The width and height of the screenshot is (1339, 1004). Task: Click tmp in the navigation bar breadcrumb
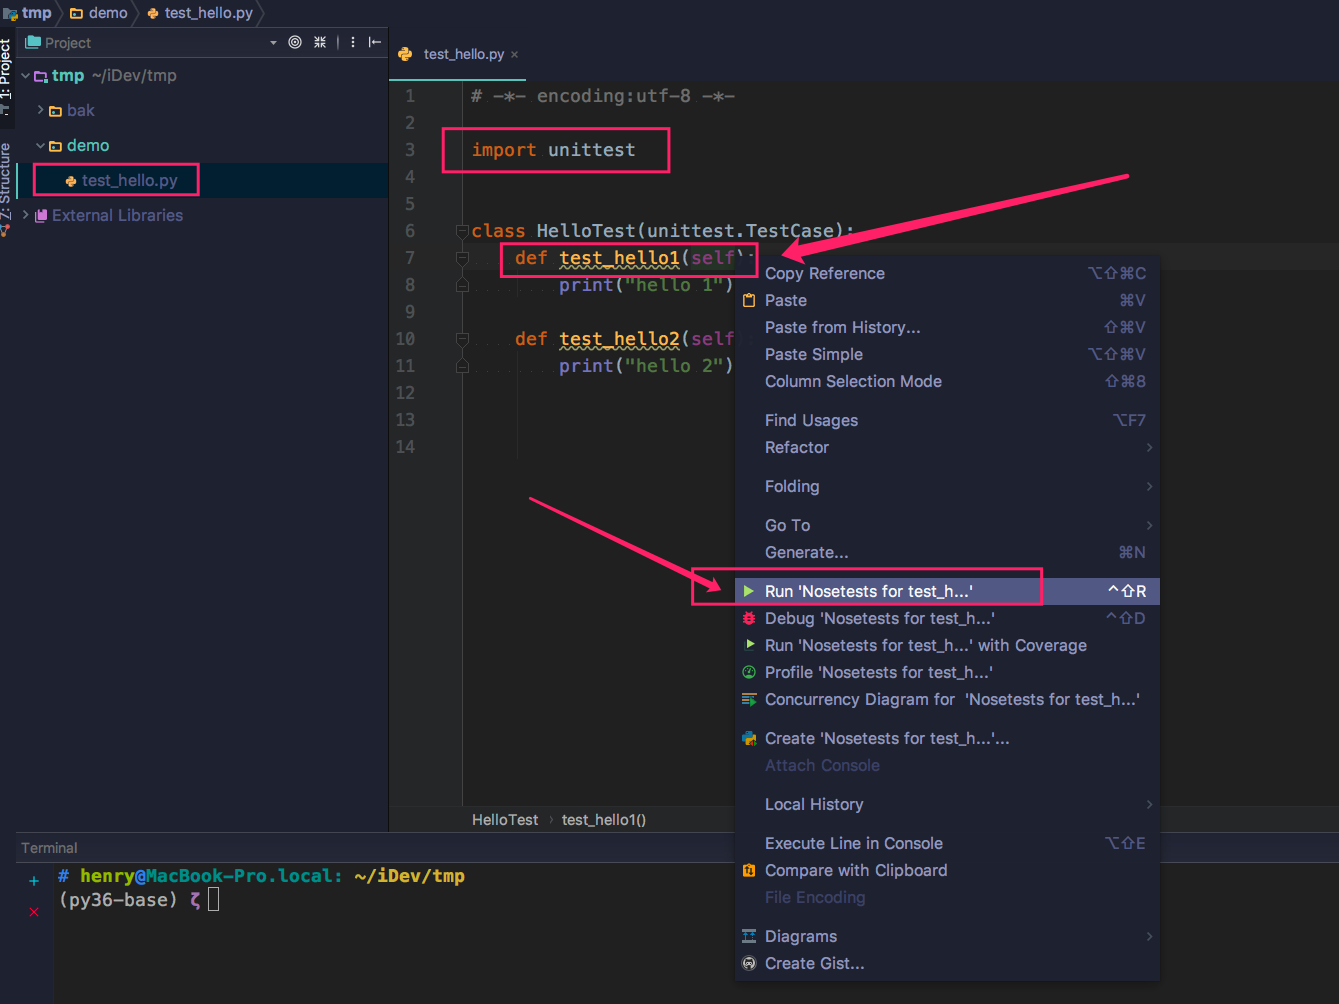[x=36, y=13]
